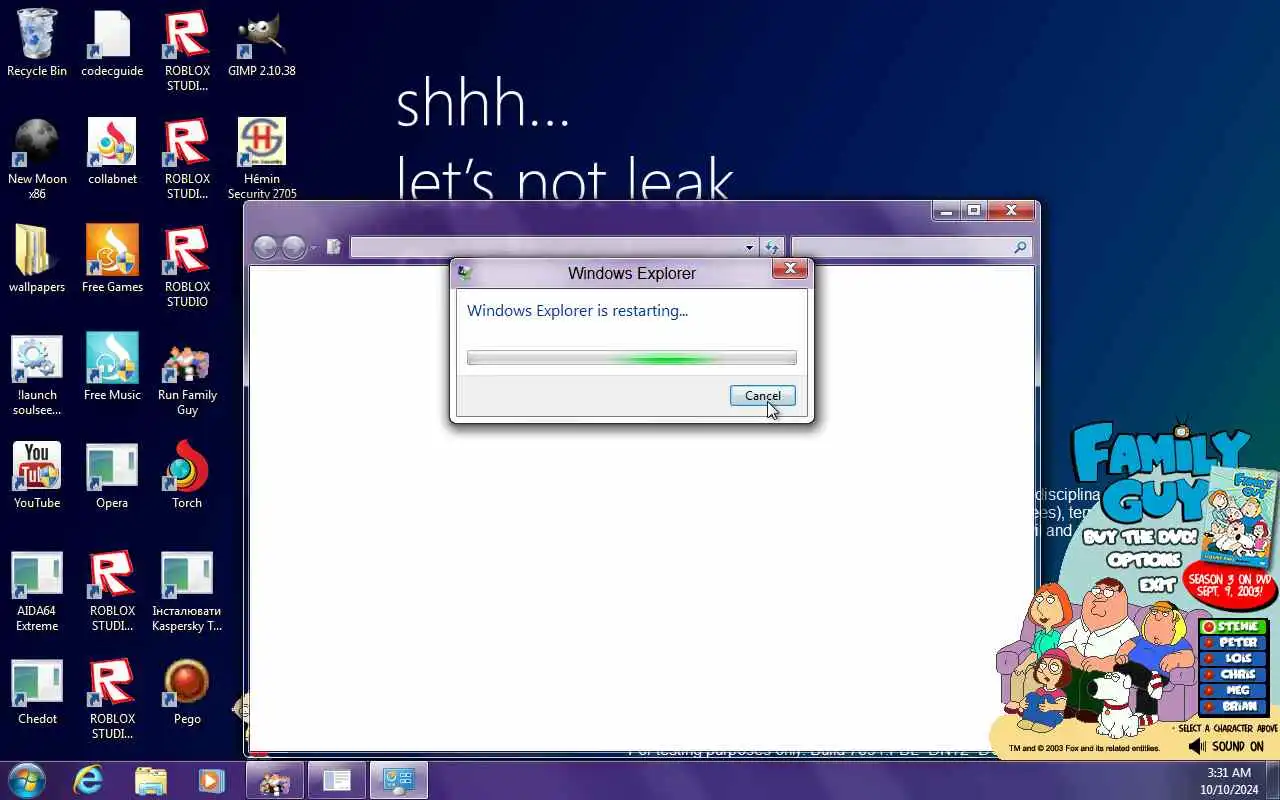The height and width of the screenshot is (800, 1280).
Task: Open the recent pages dropdown beside Forward
Action: tap(313, 247)
